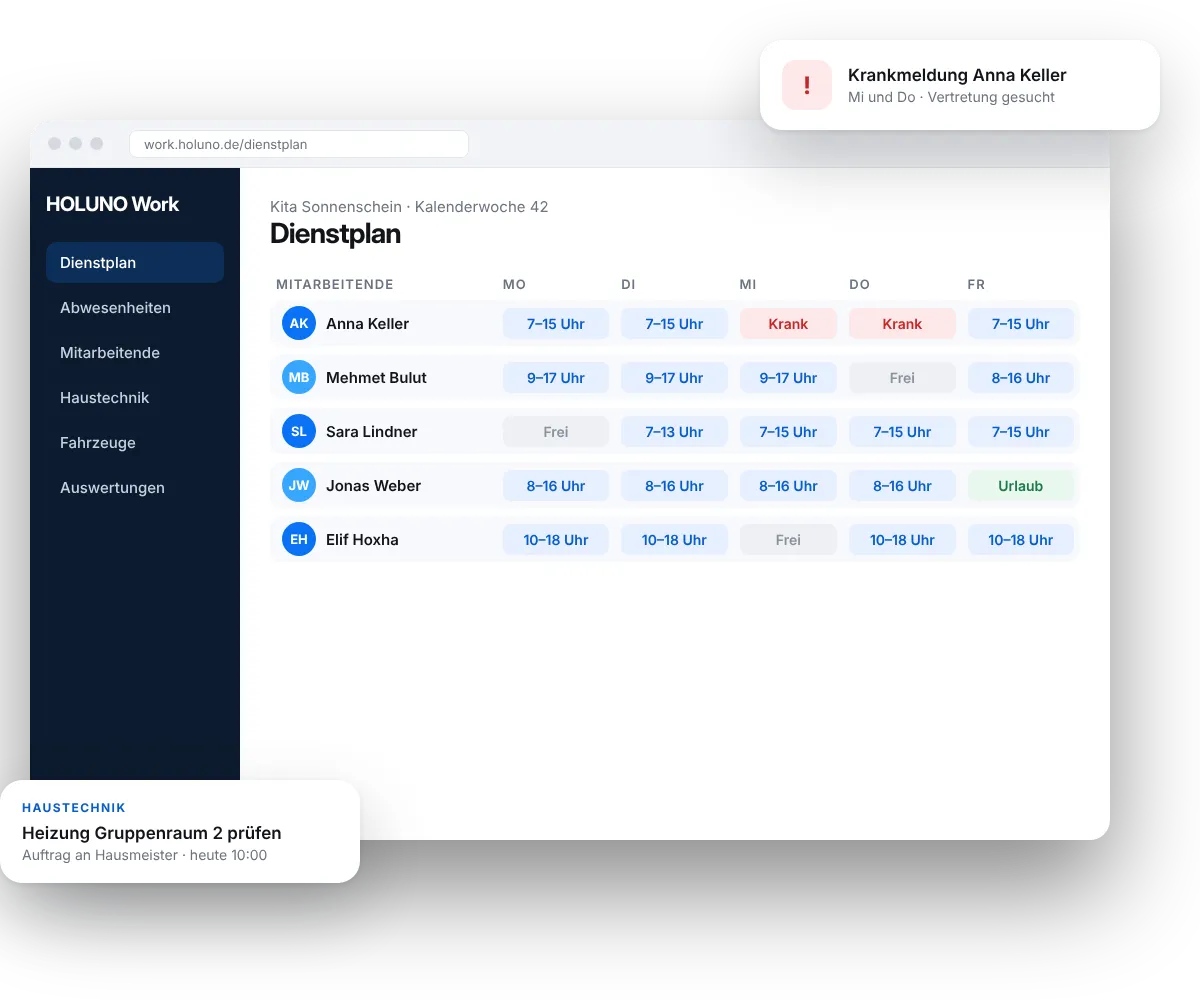
Task: Select Jonas Weber's Monday 8–16 Uhr shift
Action: click(x=556, y=486)
